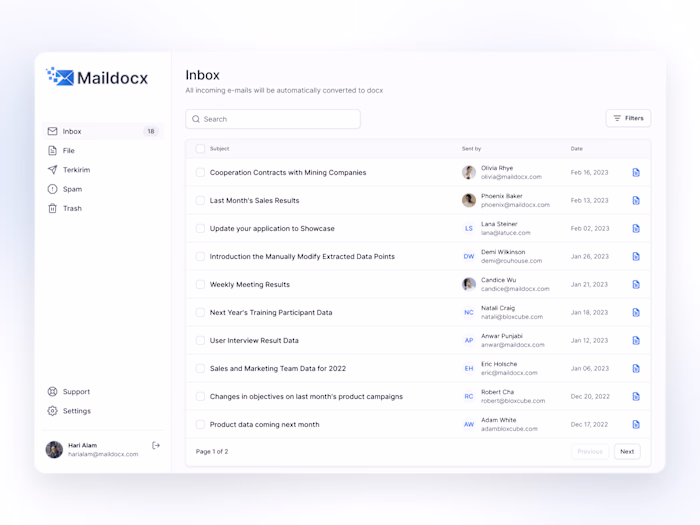Click sender name Demi Wilkinson
This screenshot has height=525, width=700.
click(x=503, y=252)
